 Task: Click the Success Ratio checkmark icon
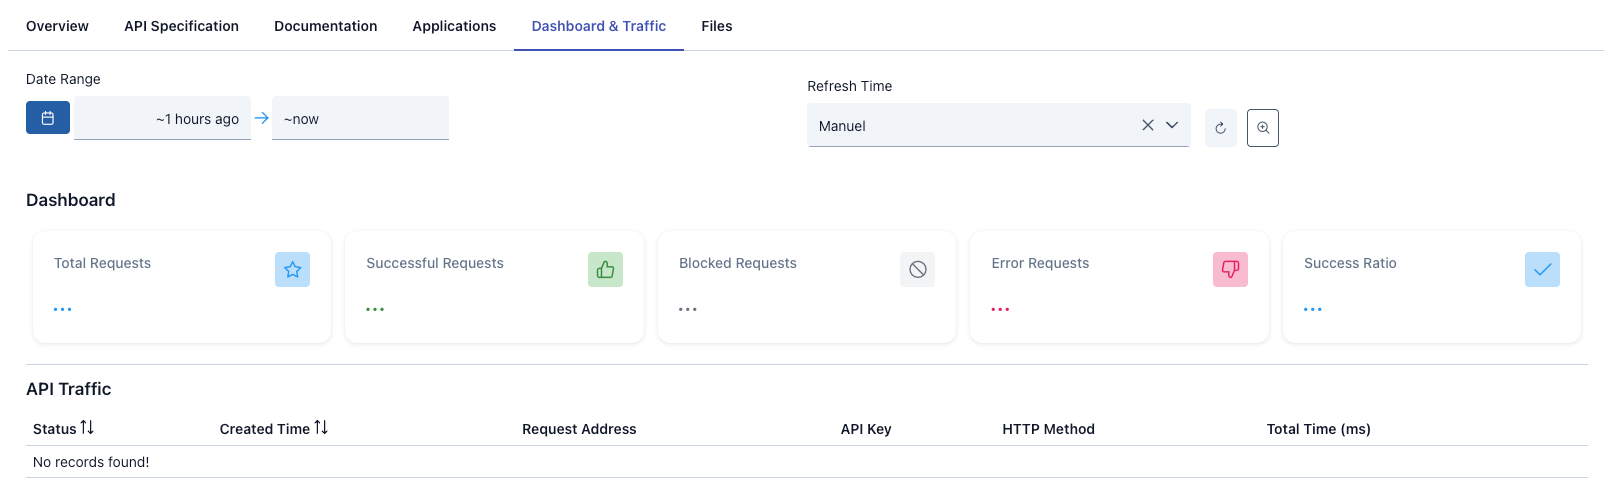coord(1542,269)
